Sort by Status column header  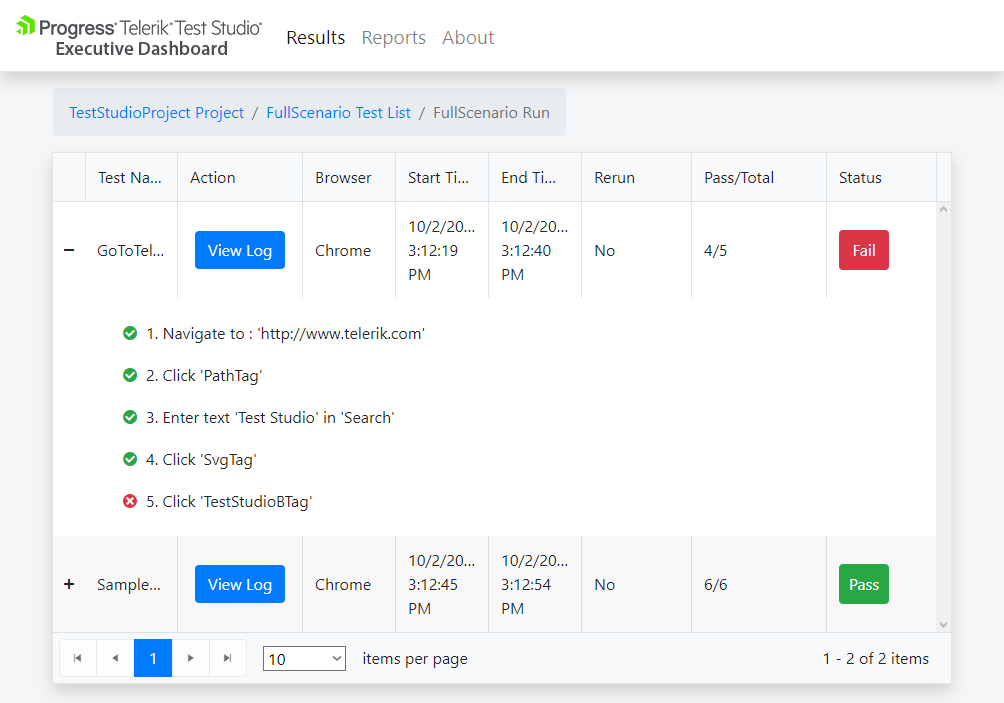(881, 177)
